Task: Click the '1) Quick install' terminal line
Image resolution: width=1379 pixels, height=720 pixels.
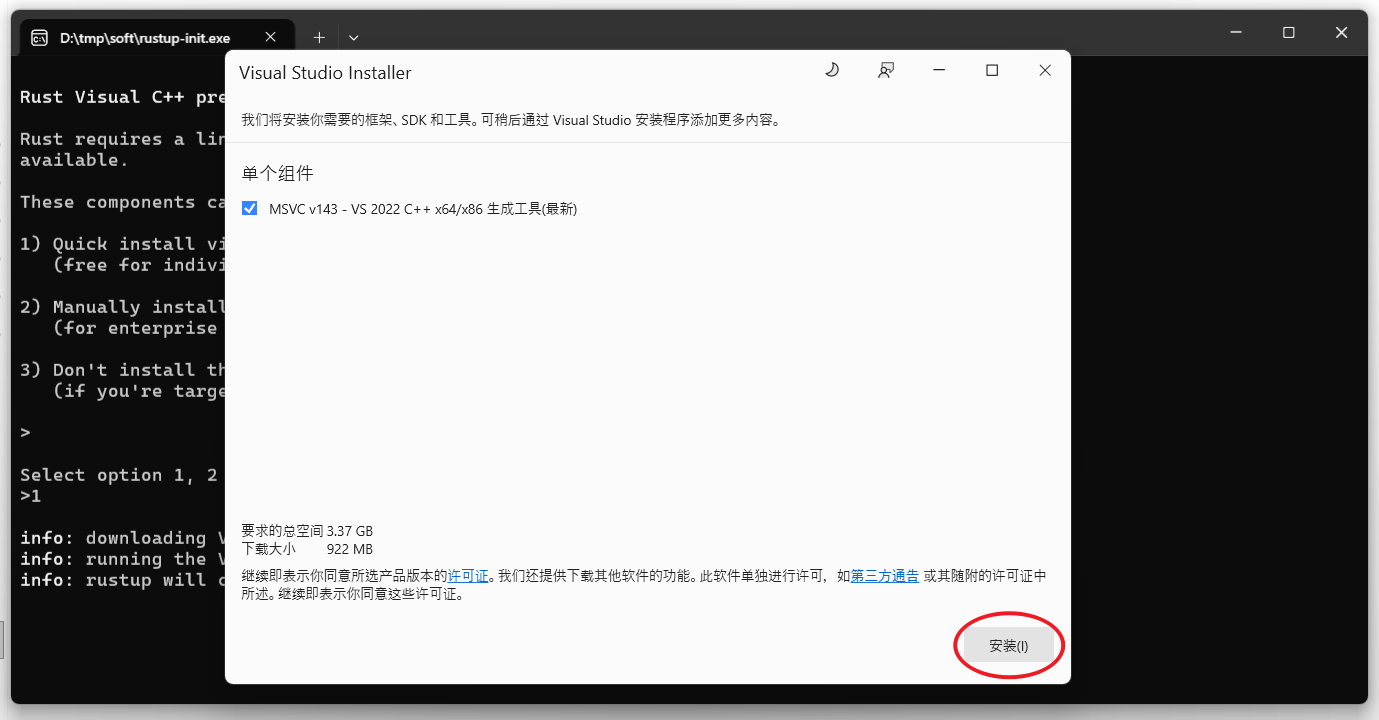Action: [122, 244]
